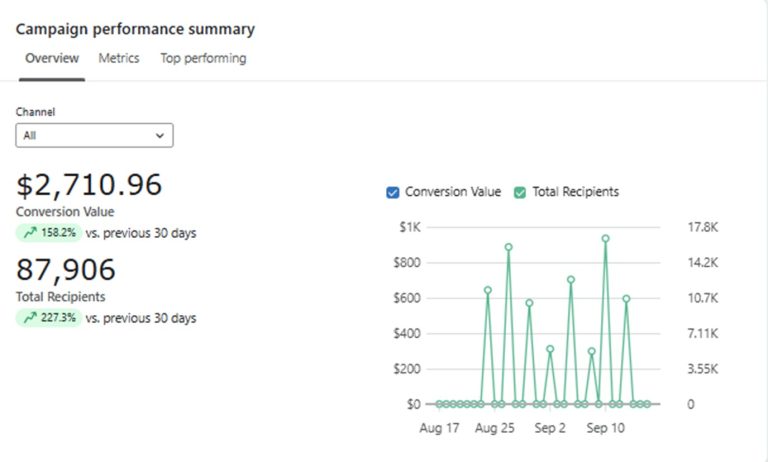This screenshot has width=768, height=462.
Task: Uncheck the Conversion Value checkbox
Action: coord(393,192)
